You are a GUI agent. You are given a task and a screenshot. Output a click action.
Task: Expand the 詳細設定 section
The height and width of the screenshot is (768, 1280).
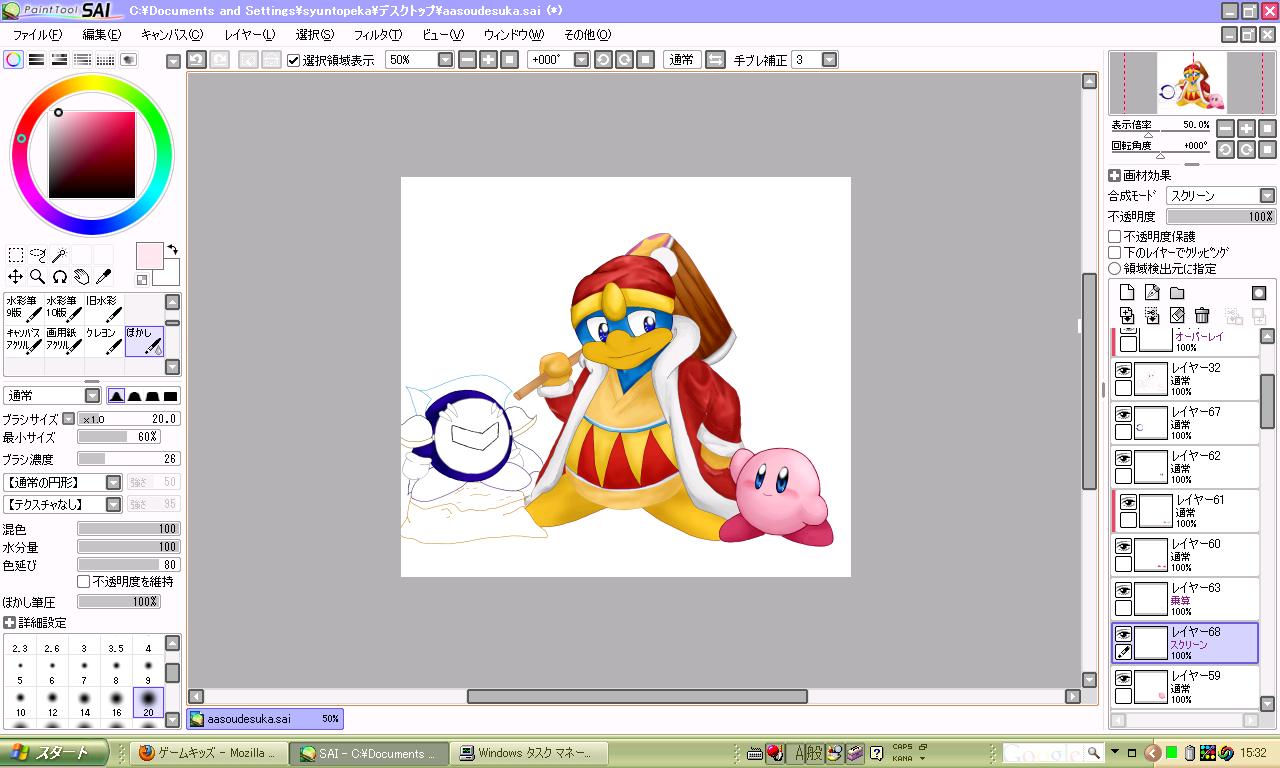coord(9,623)
